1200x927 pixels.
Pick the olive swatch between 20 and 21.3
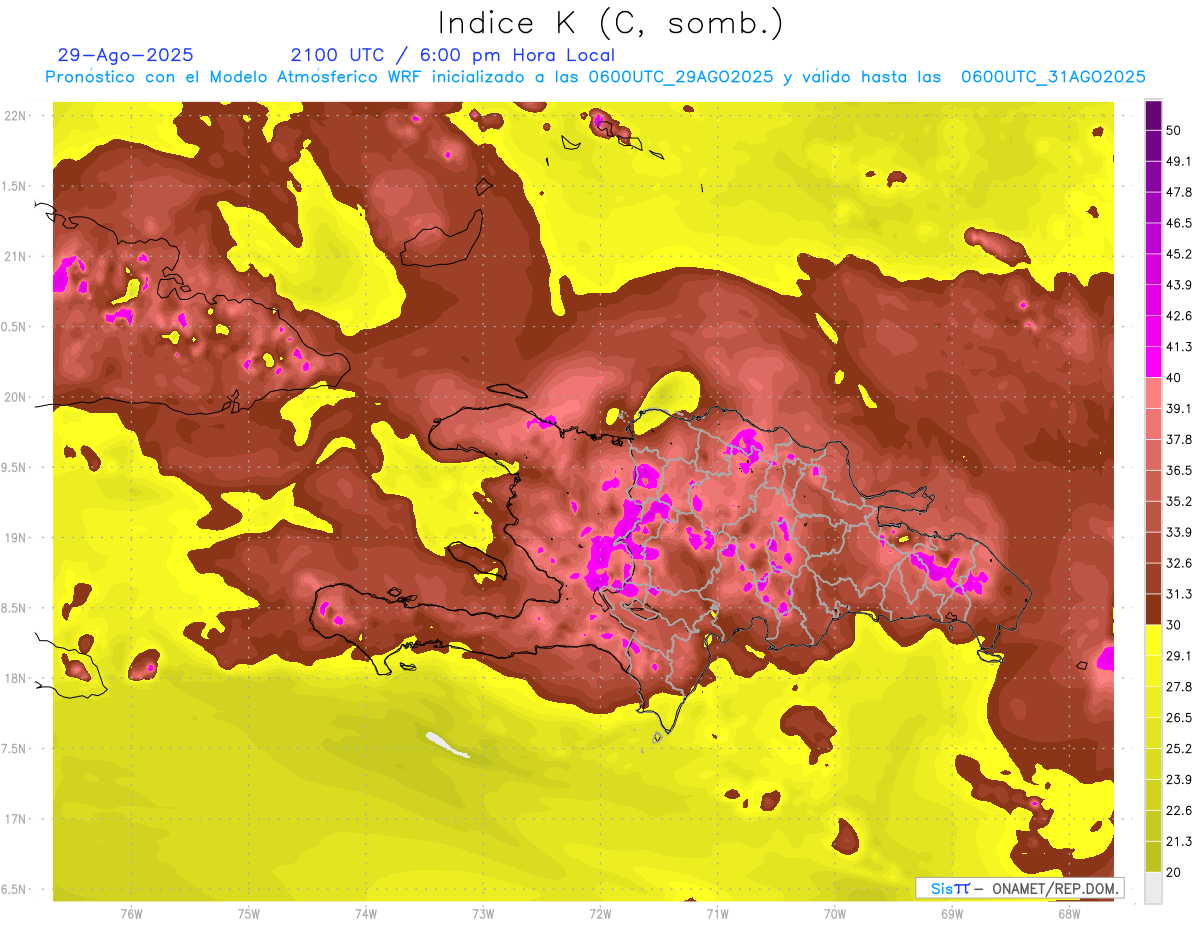point(1153,857)
